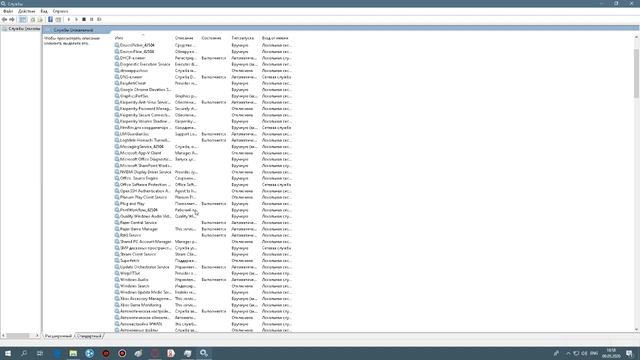This screenshot has width=640, height=360.
Task: Select the Razer Central Service row
Action: click(203, 223)
